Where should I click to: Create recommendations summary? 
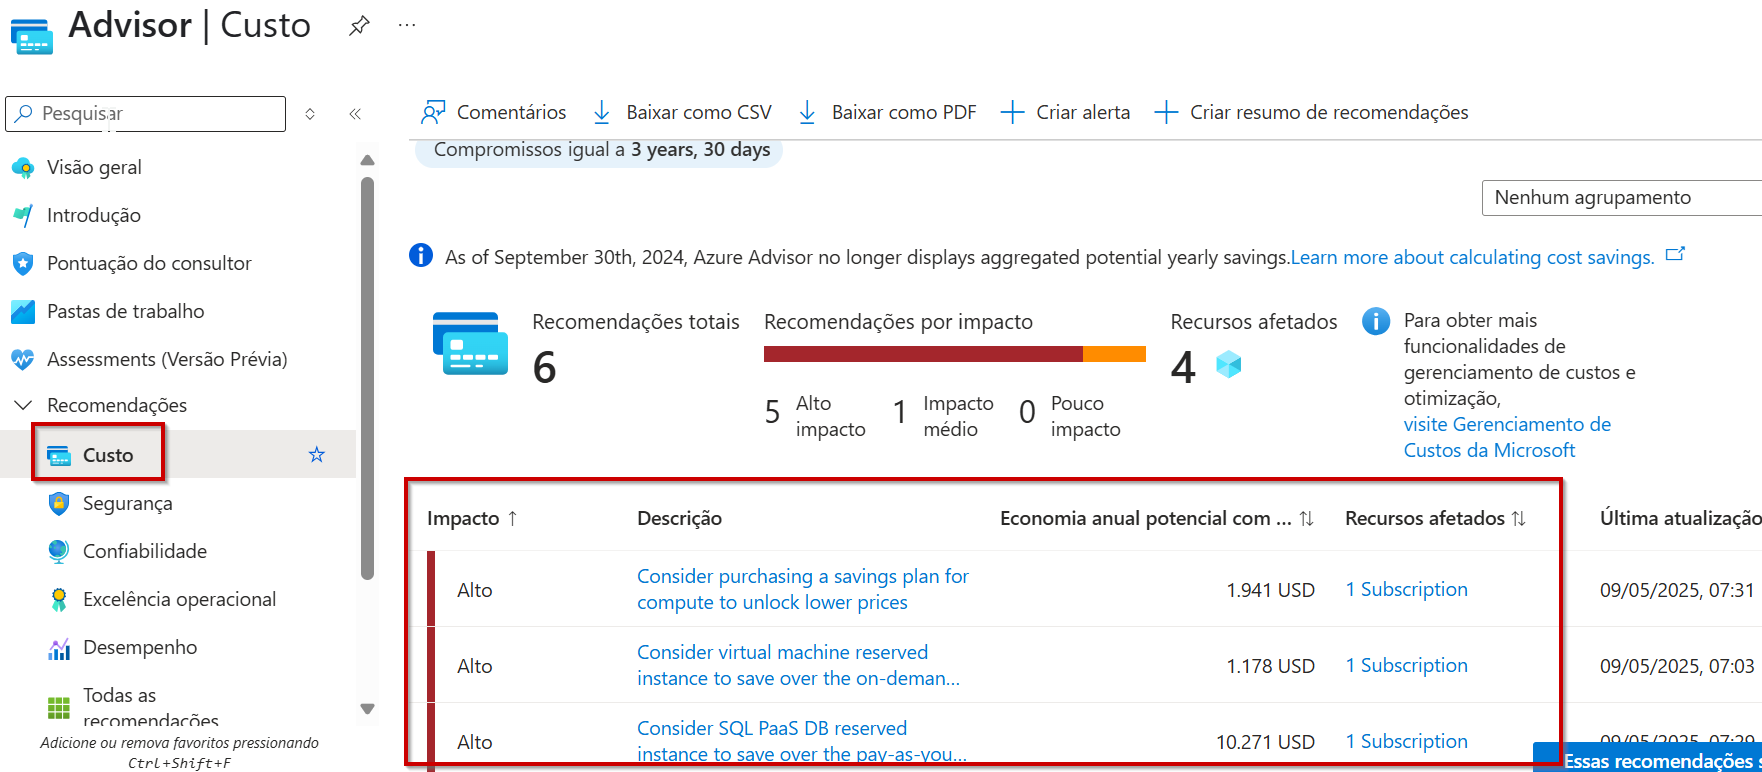1311,112
